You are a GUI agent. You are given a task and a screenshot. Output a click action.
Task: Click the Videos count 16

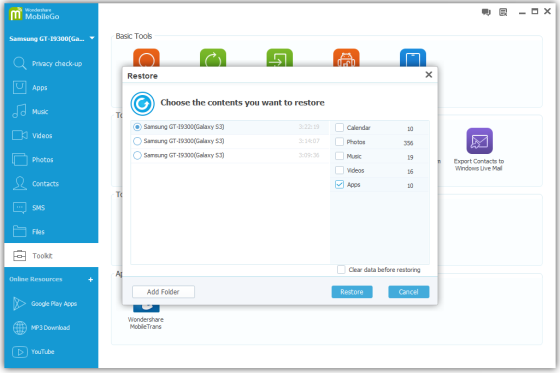410,171
